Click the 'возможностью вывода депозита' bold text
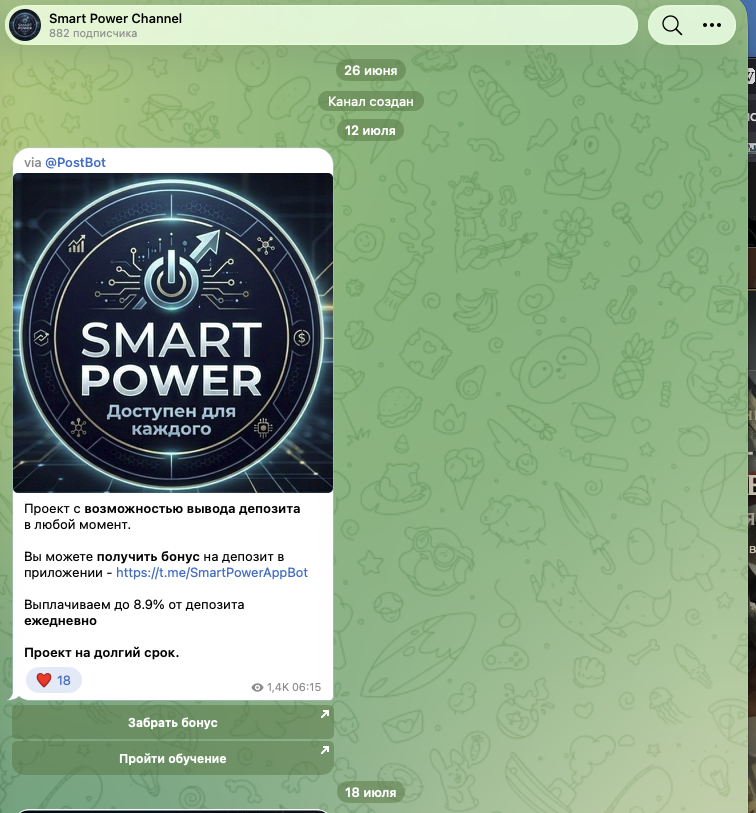 (192, 509)
